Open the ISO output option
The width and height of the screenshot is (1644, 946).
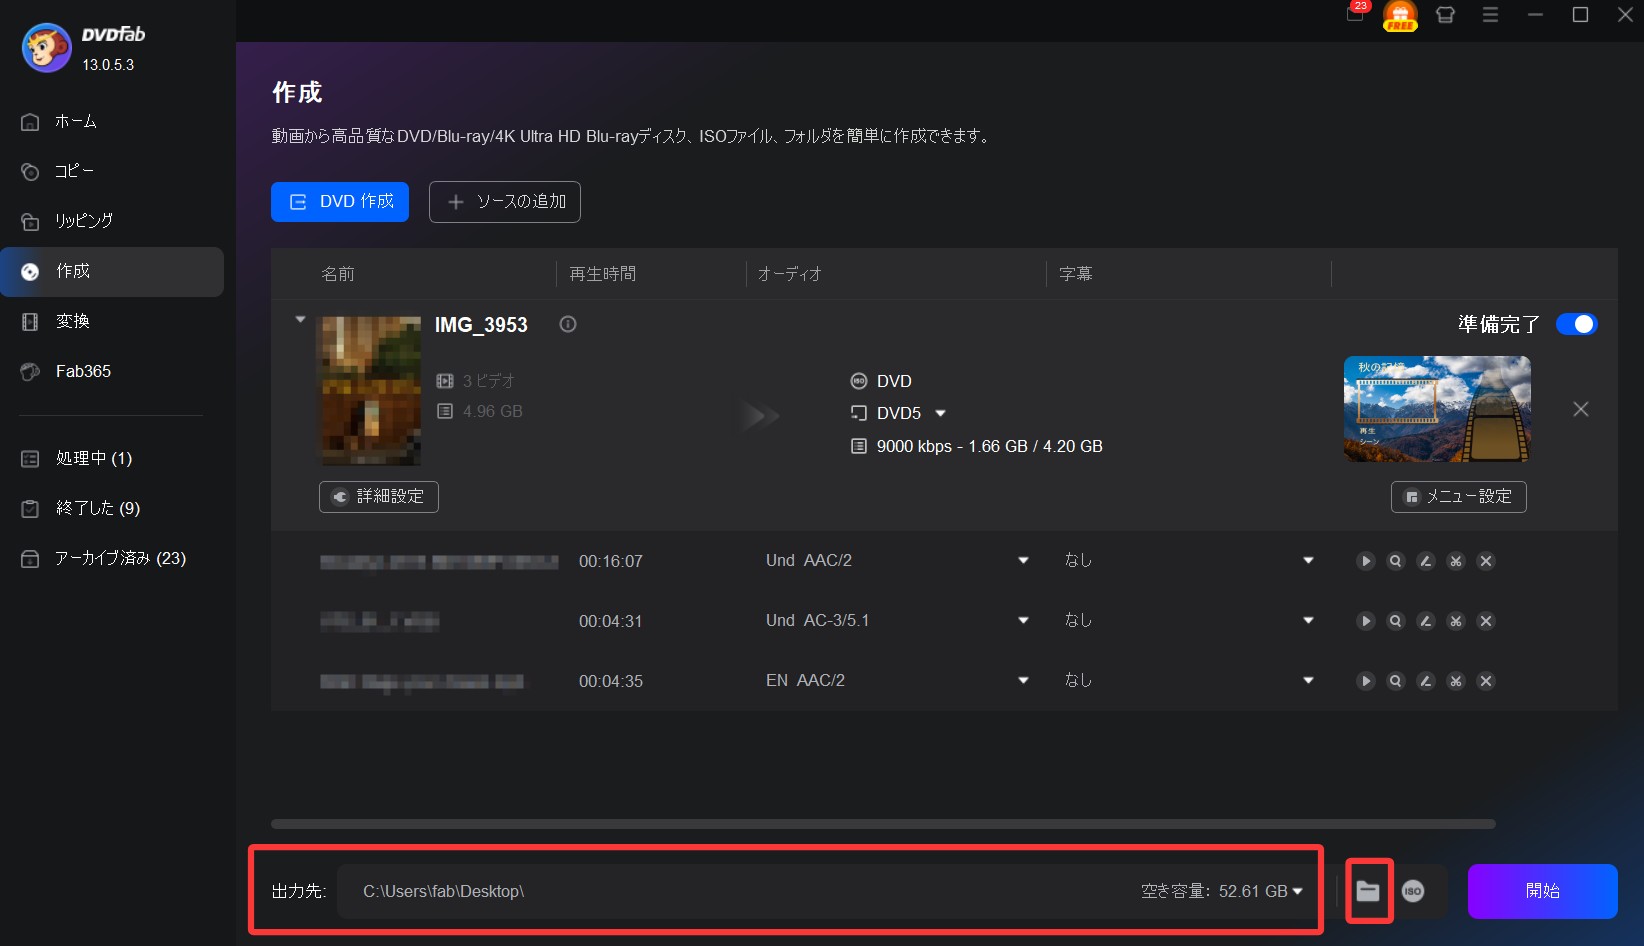[1413, 891]
